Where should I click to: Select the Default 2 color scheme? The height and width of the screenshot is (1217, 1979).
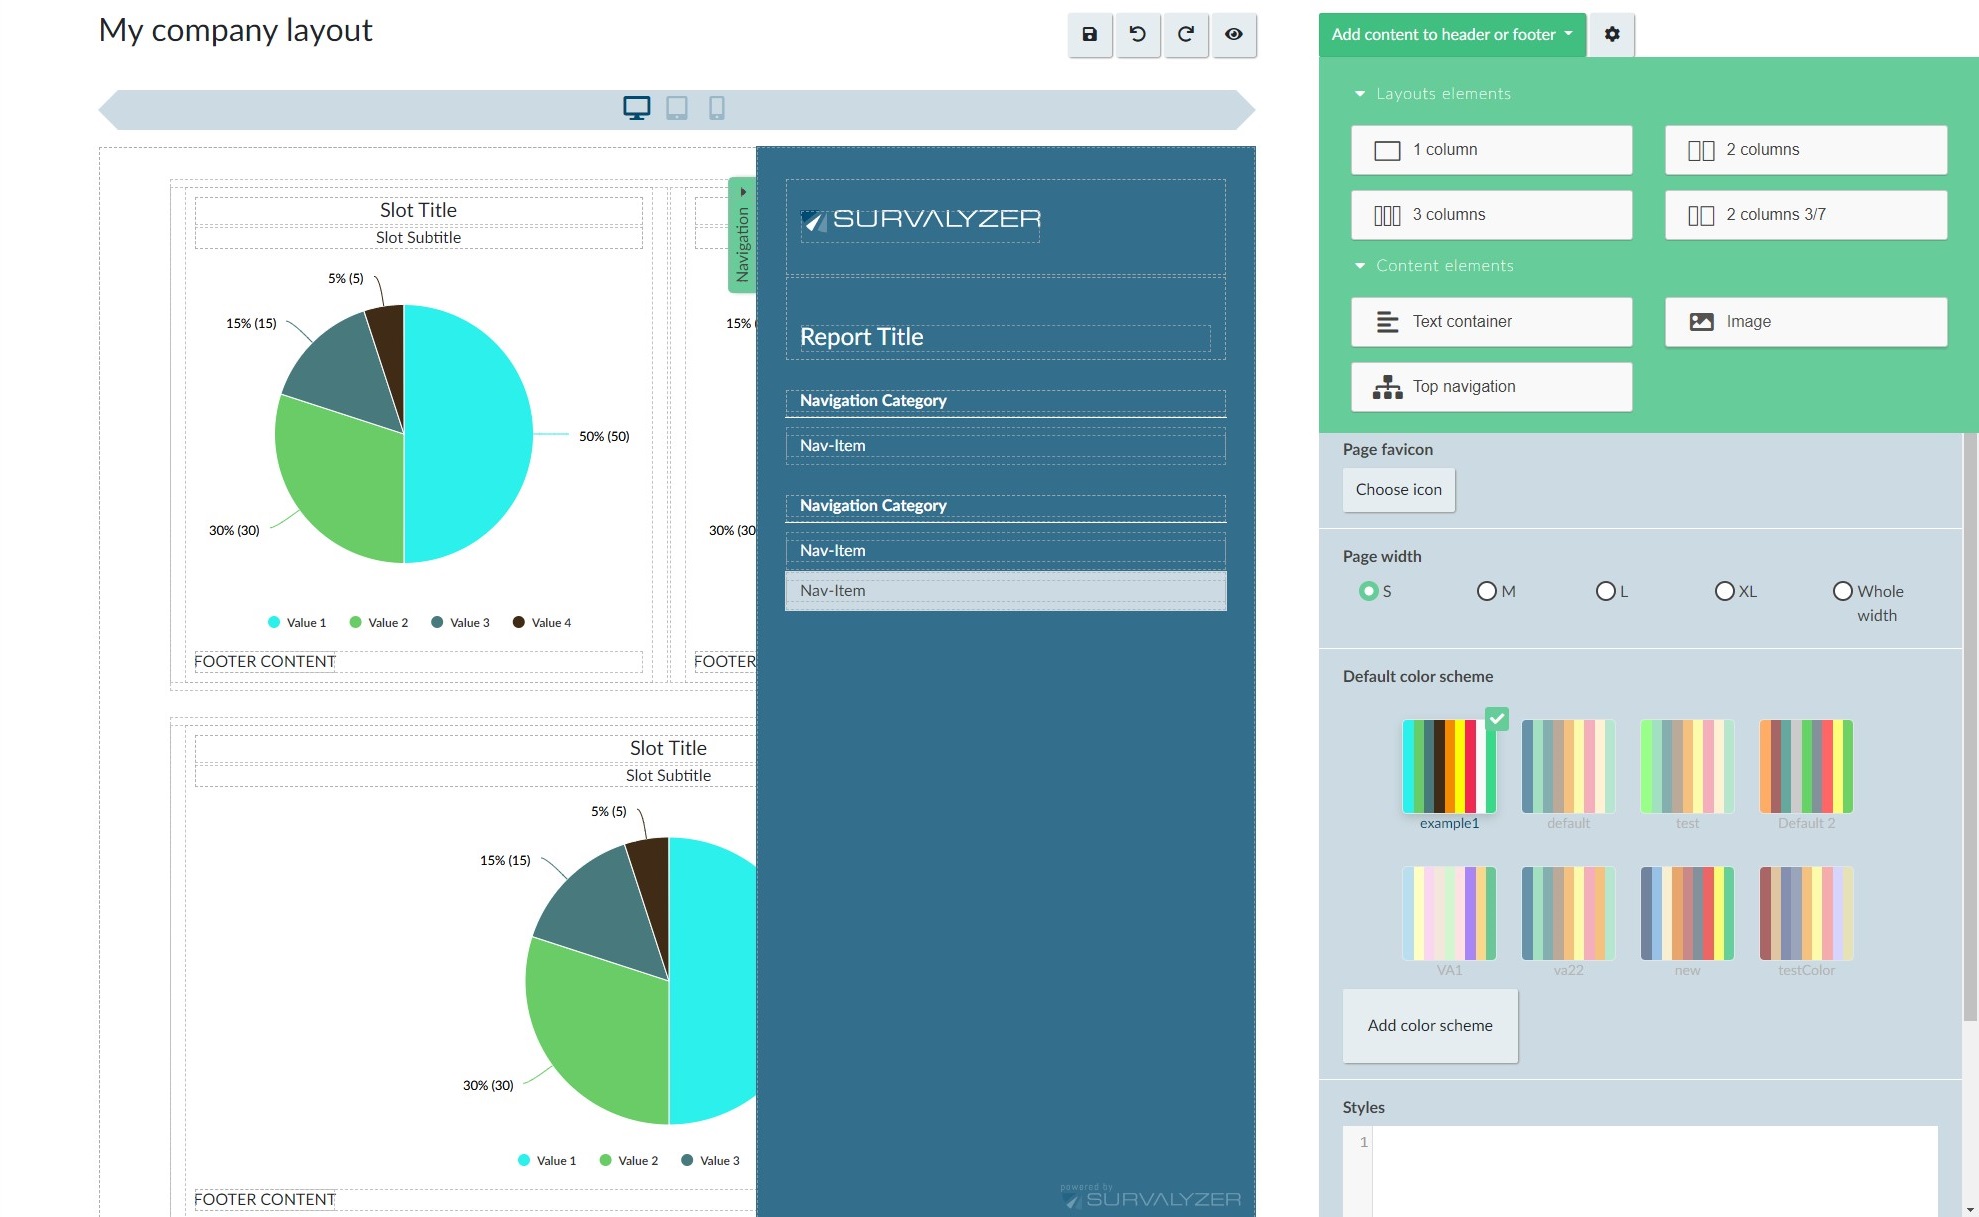pos(1805,767)
